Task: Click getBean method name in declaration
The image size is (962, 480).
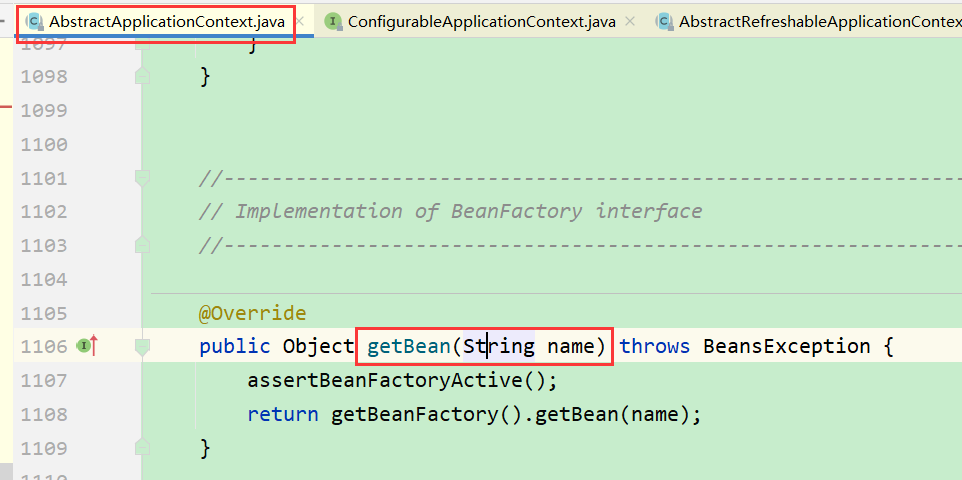Action: [409, 347]
